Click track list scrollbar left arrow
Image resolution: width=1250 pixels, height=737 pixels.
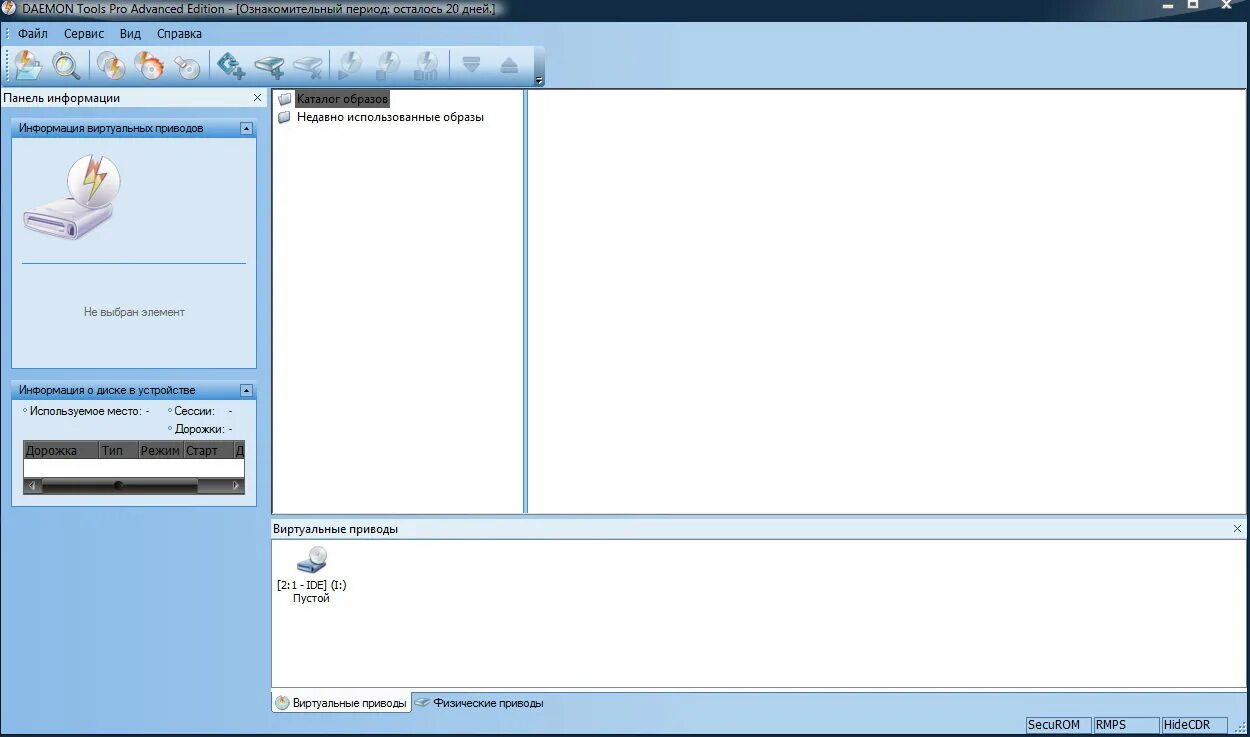pyautogui.click(x=32, y=486)
